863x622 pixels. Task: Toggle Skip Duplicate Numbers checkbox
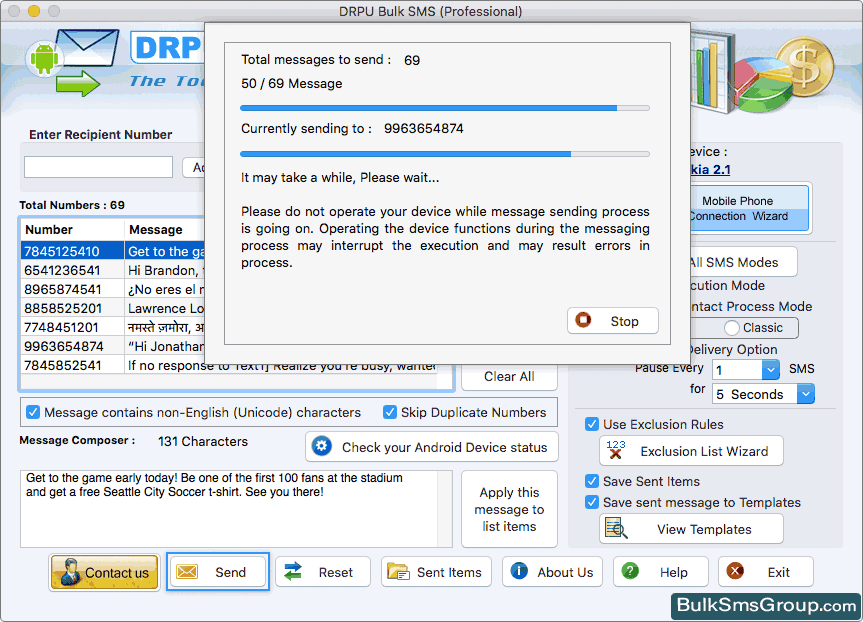pos(390,412)
